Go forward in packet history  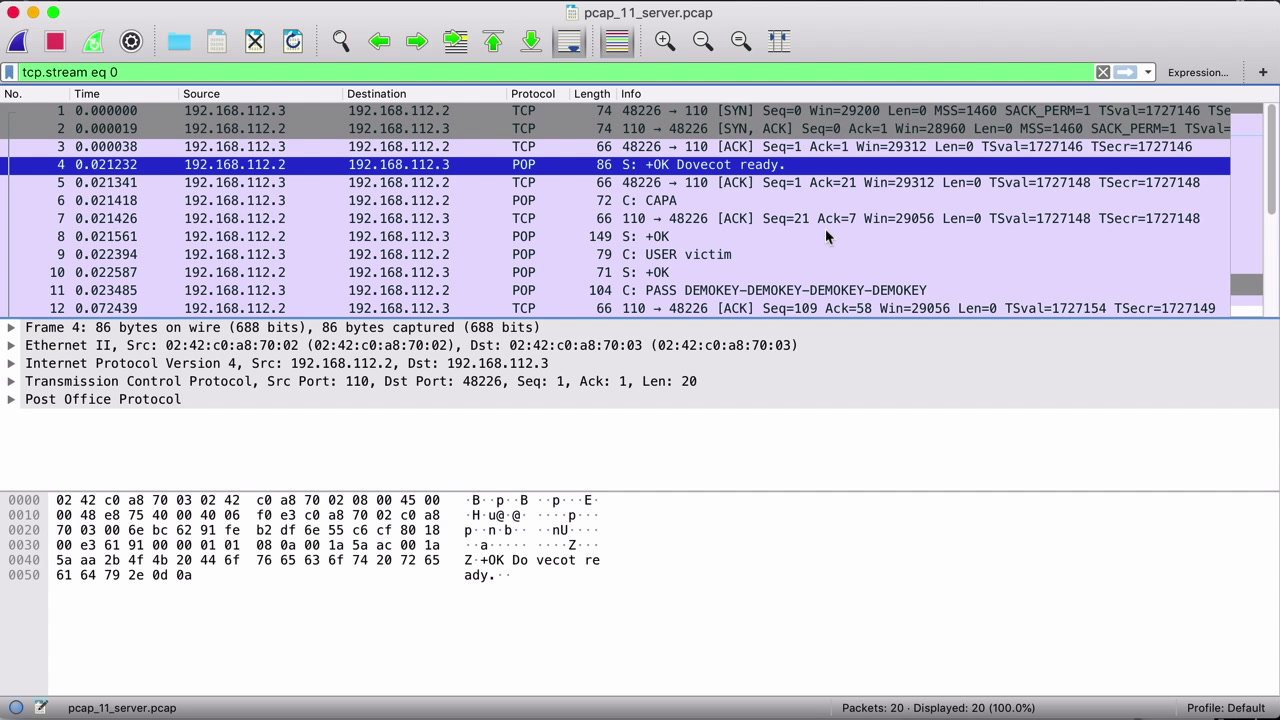coord(417,41)
